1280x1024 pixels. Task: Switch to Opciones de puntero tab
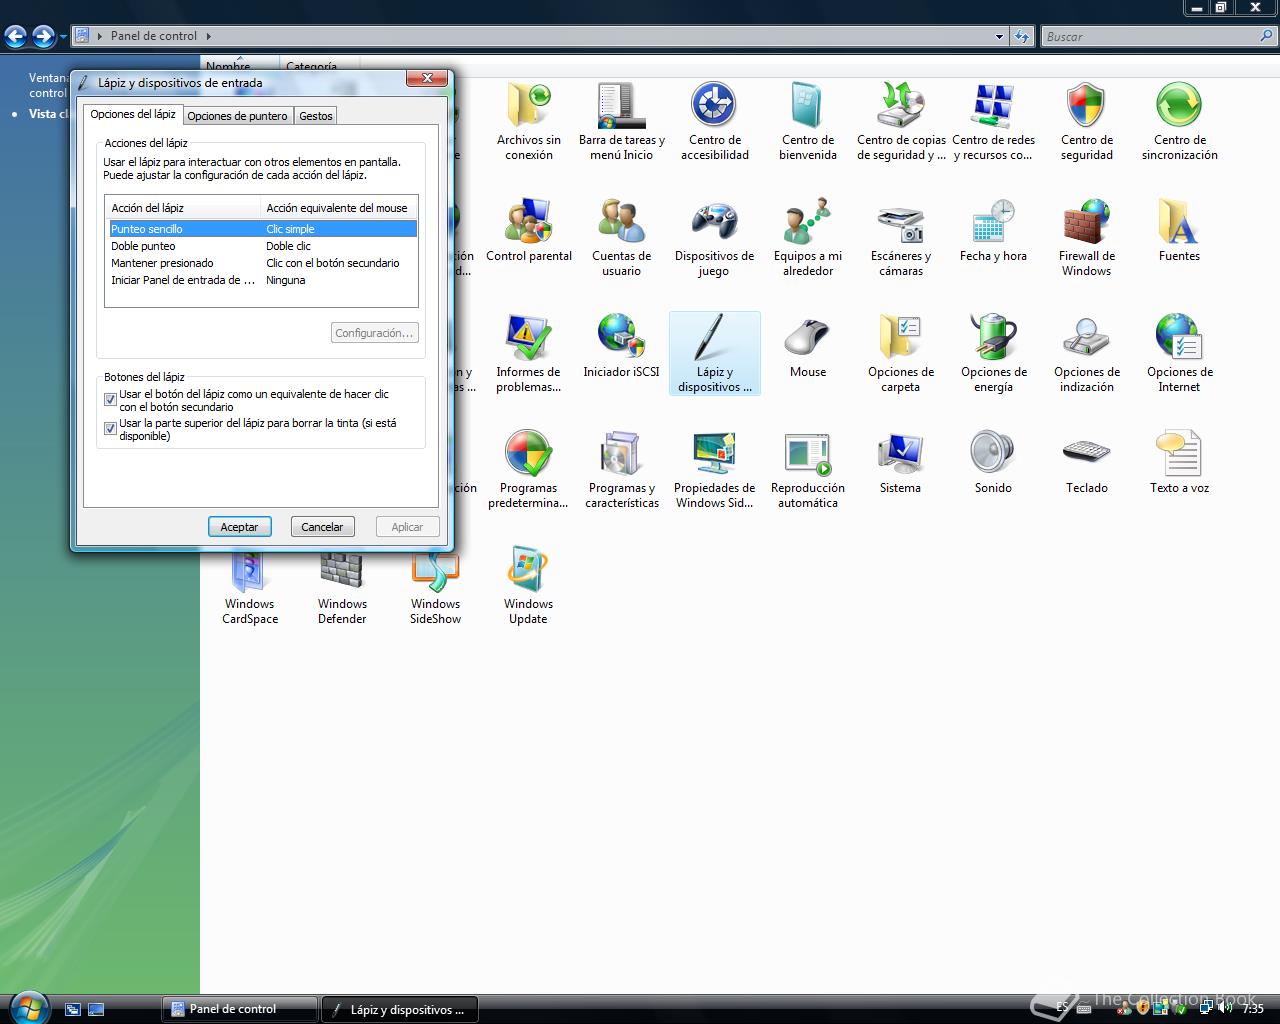point(237,116)
